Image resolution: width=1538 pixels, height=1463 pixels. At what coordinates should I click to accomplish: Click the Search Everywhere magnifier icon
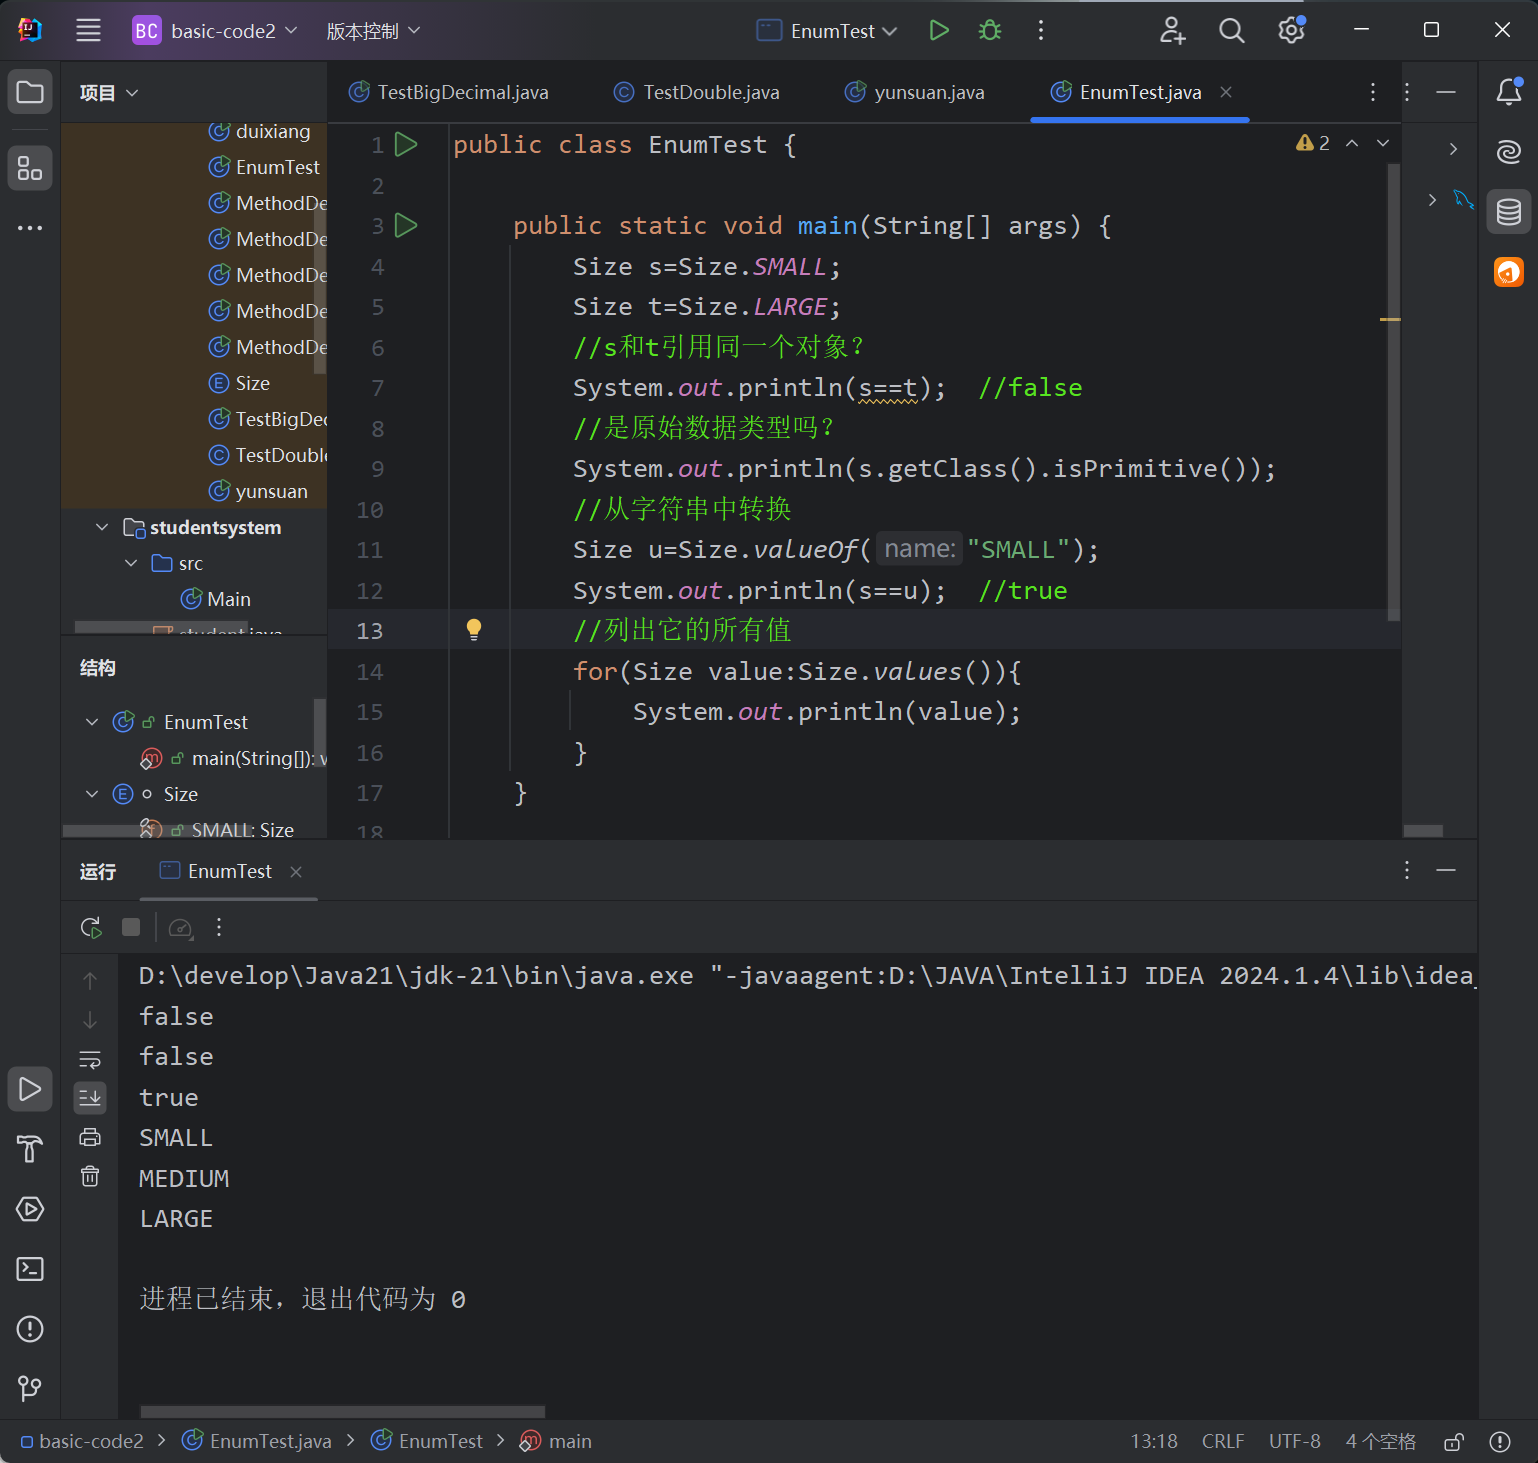click(x=1231, y=31)
